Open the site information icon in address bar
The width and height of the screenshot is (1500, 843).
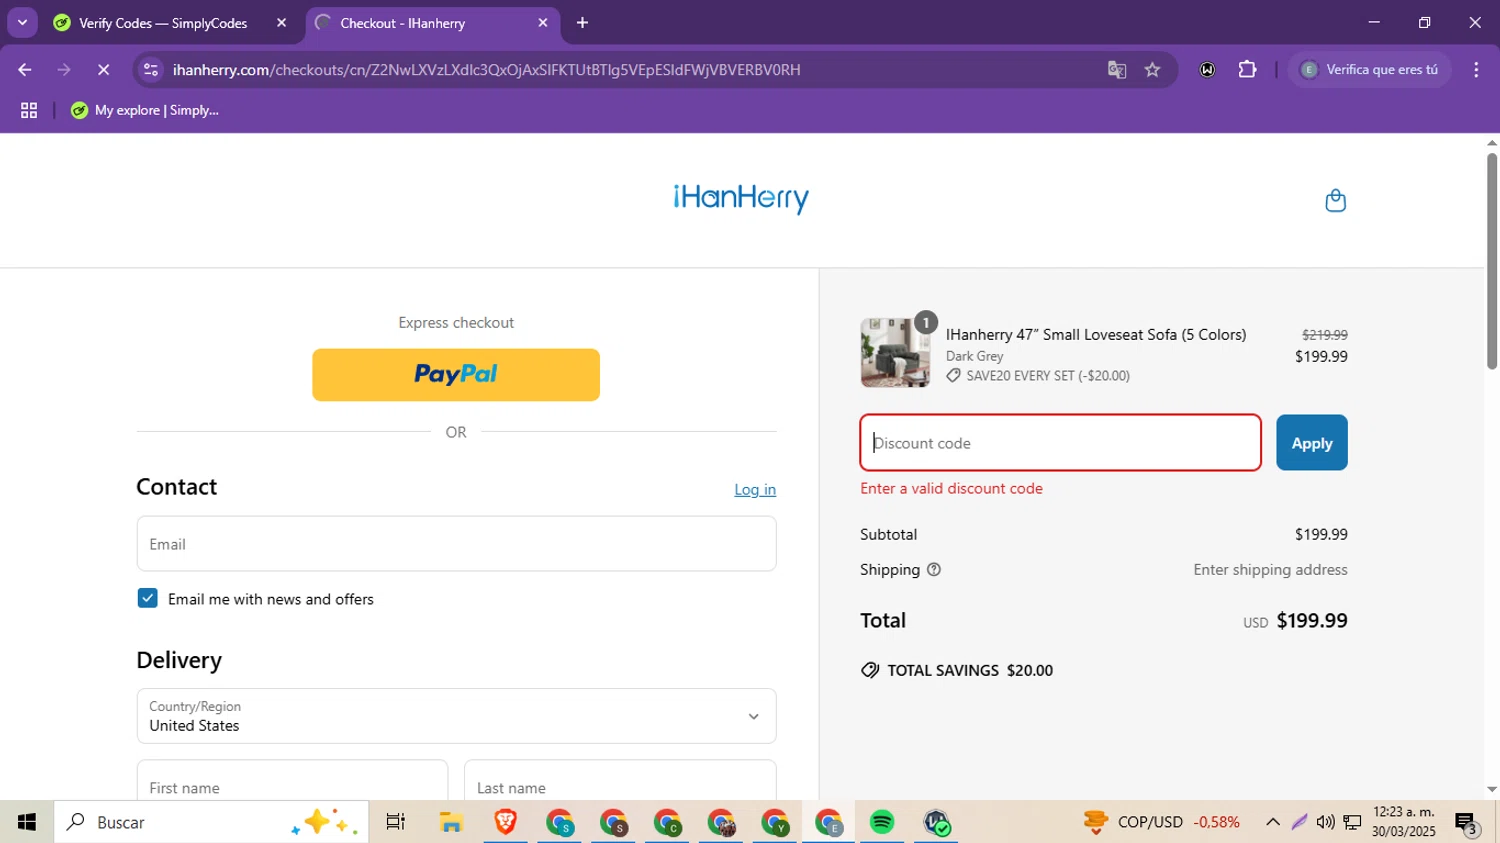click(151, 70)
